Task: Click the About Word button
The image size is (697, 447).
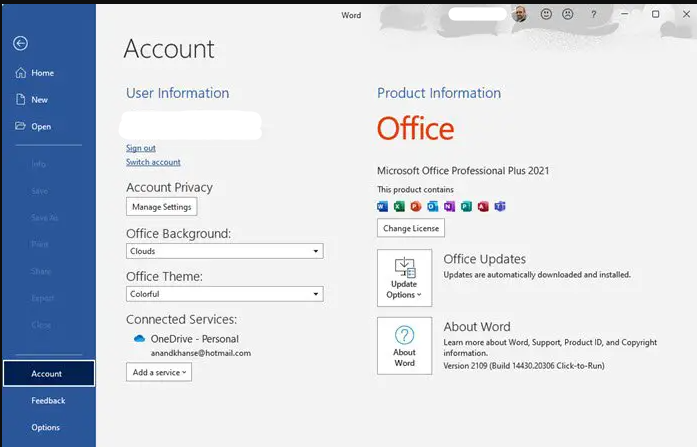Action: point(405,346)
